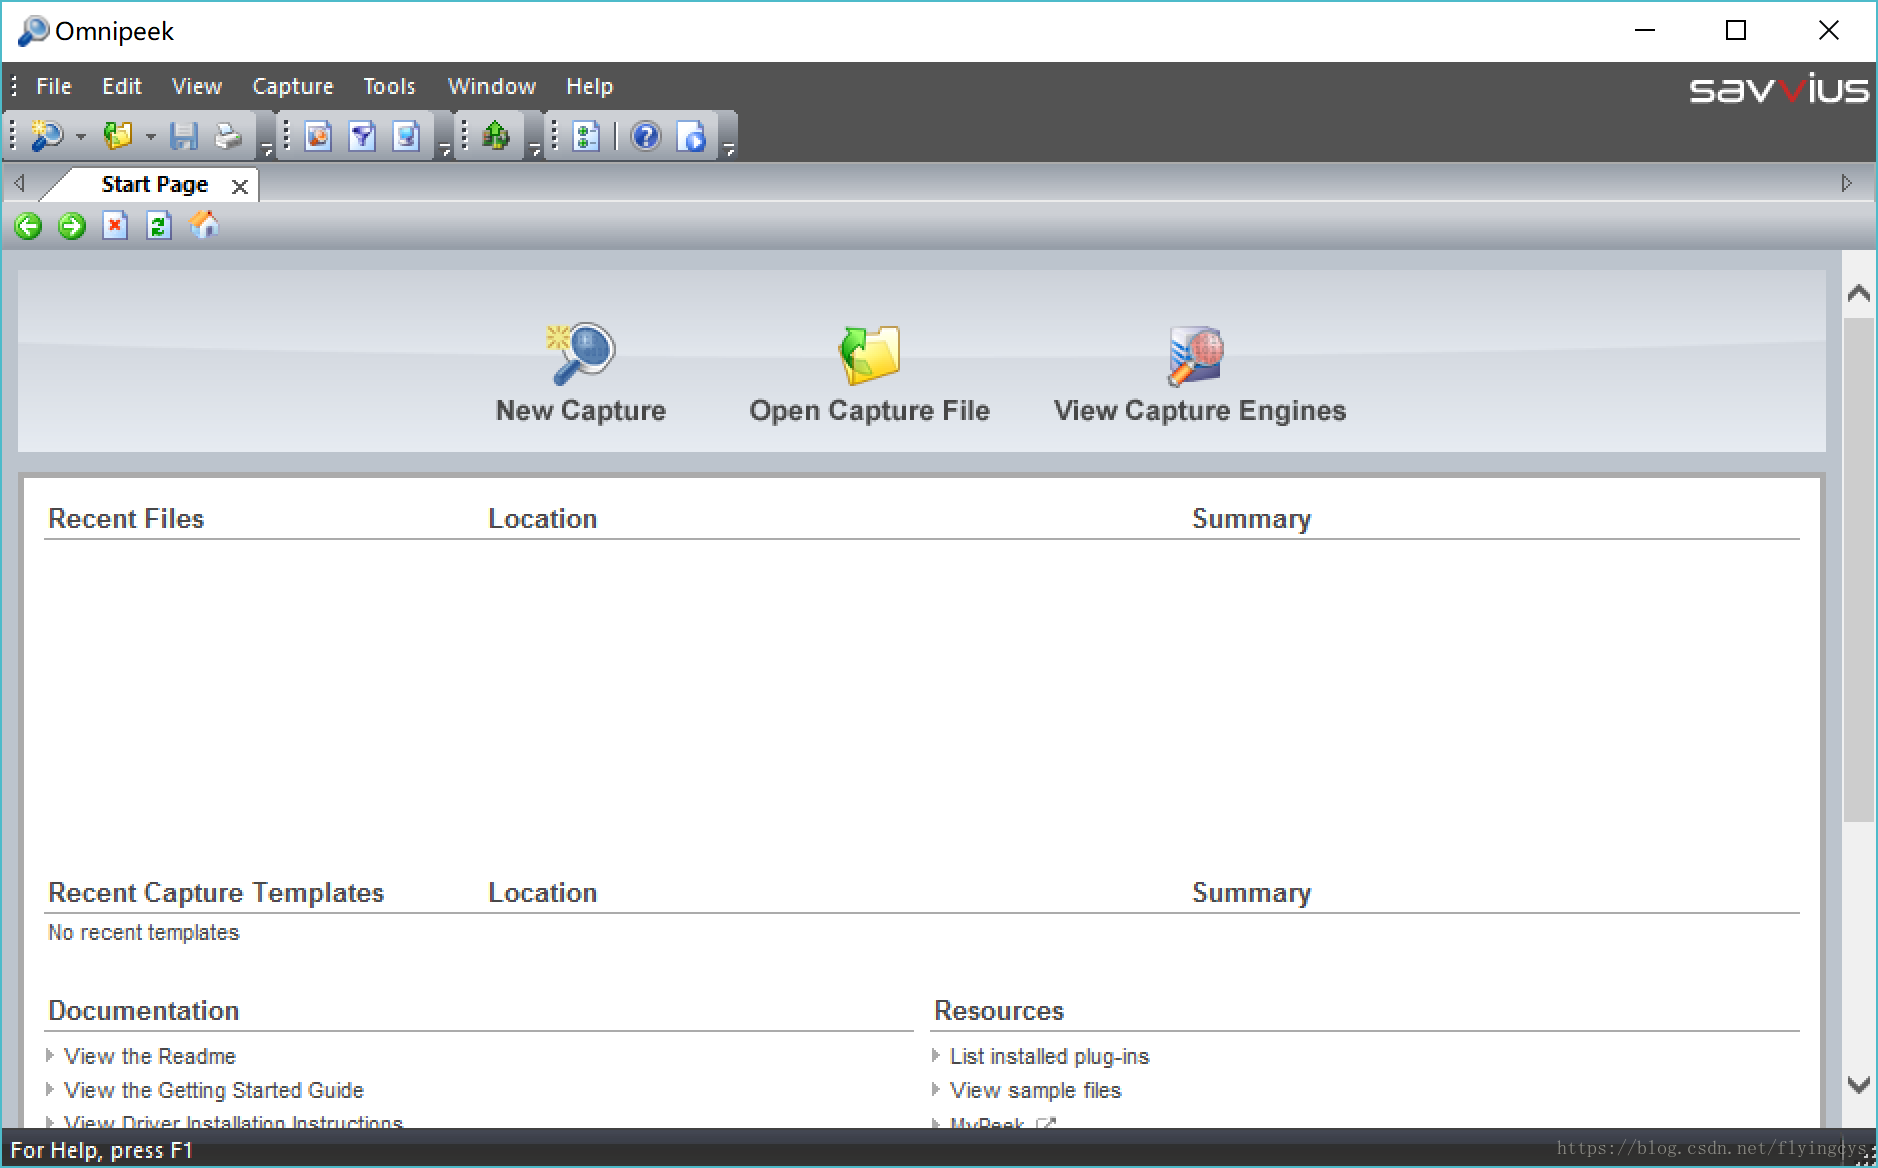Click the Open Capture File folder toolbar icon
The height and width of the screenshot is (1168, 1878).
click(118, 135)
